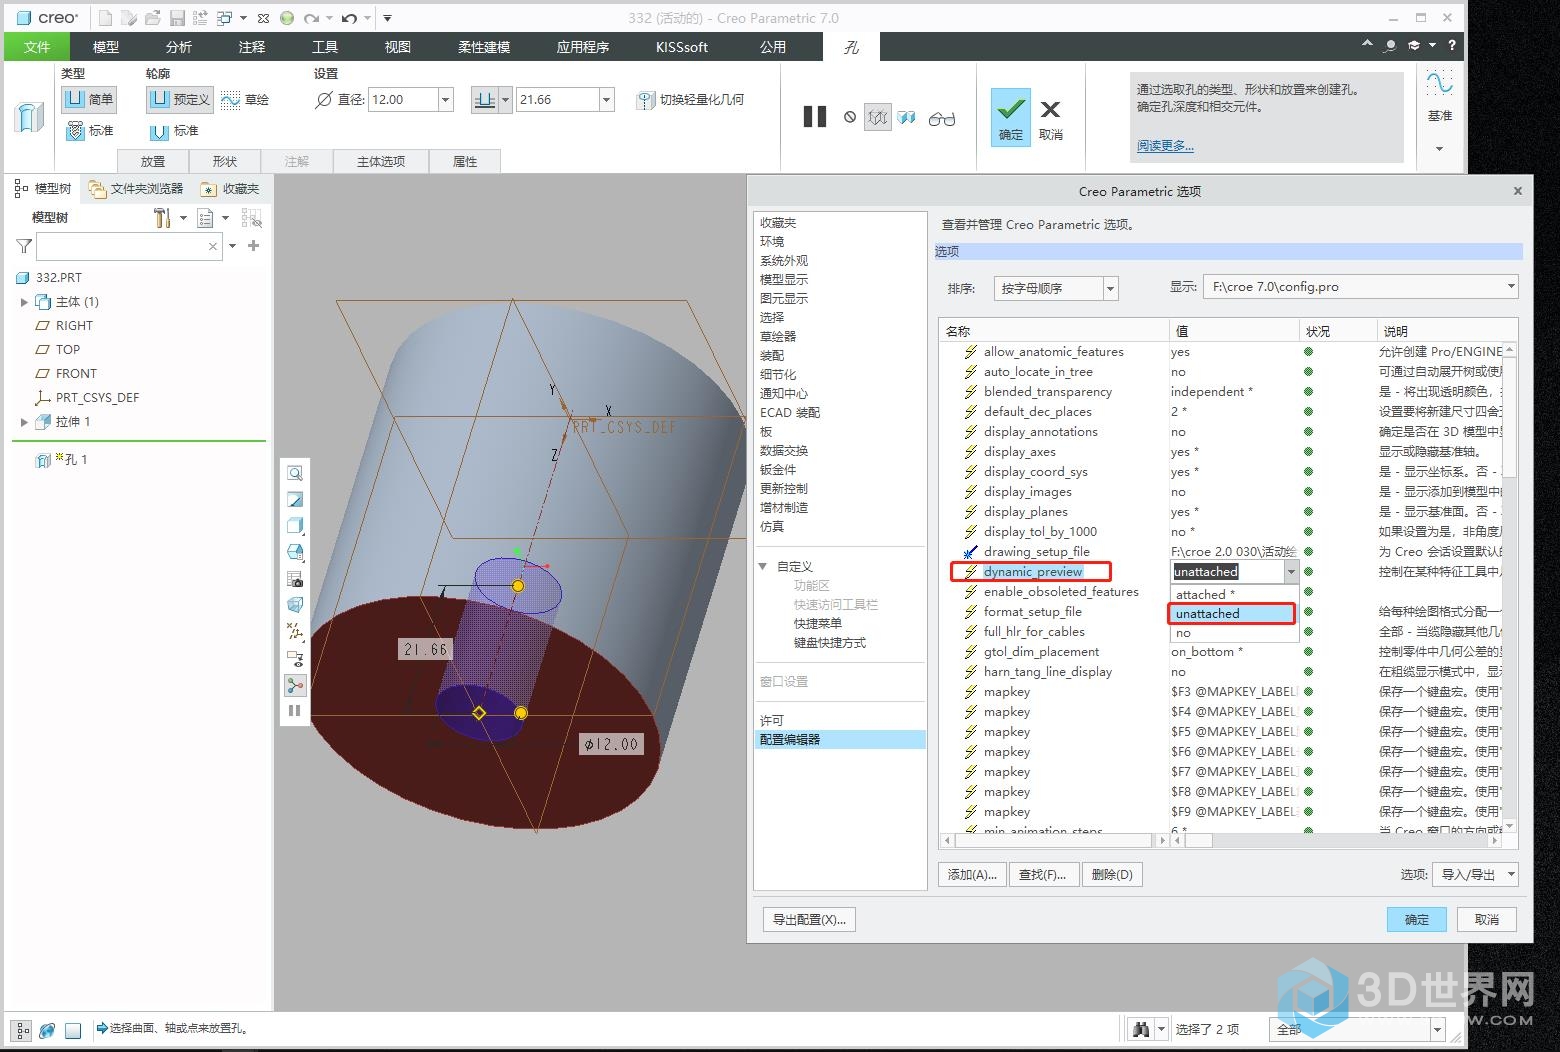Click the repaint icon in graphics toolbar
This screenshot has width=1560, height=1052.
coord(295,500)
